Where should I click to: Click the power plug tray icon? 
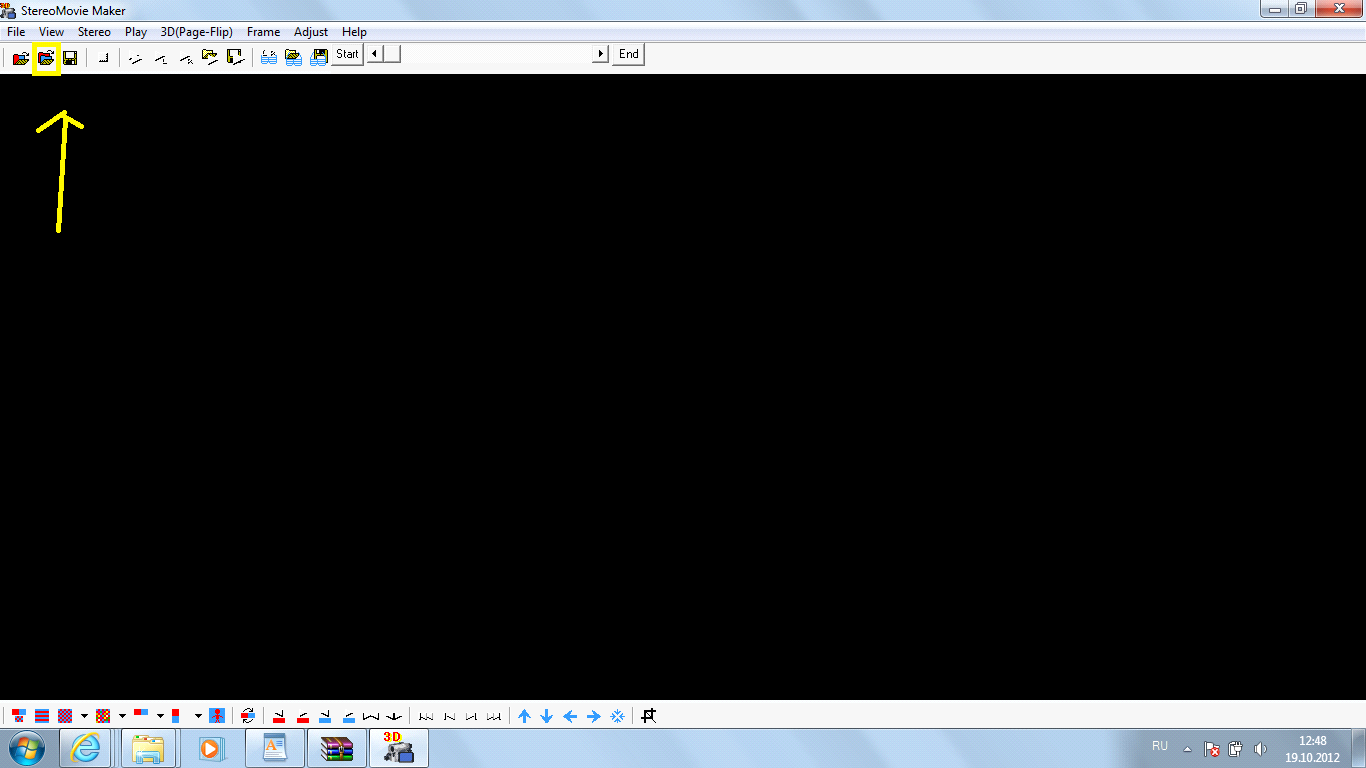click(x=1235, y=749)
